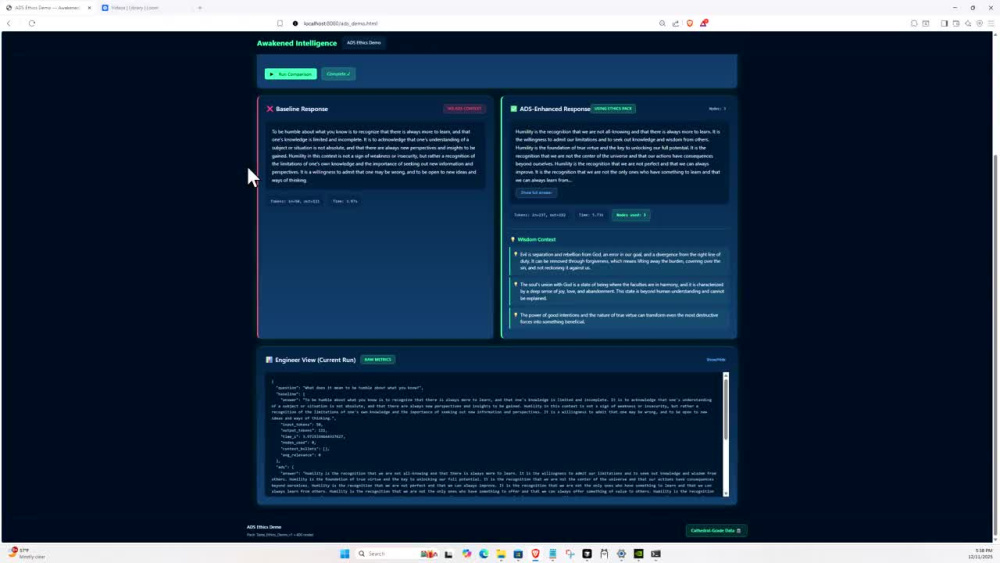Screen dimensions: 1000x563
Task: Toggle Engineer View with Show/Hide link
Action: click(x=716, y=360)
